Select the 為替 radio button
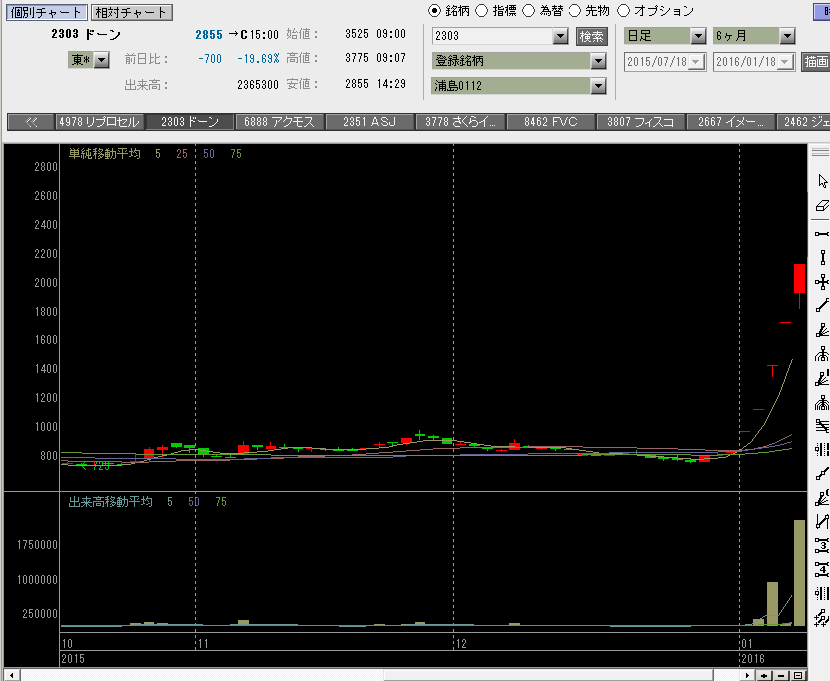 pos(528,11)
